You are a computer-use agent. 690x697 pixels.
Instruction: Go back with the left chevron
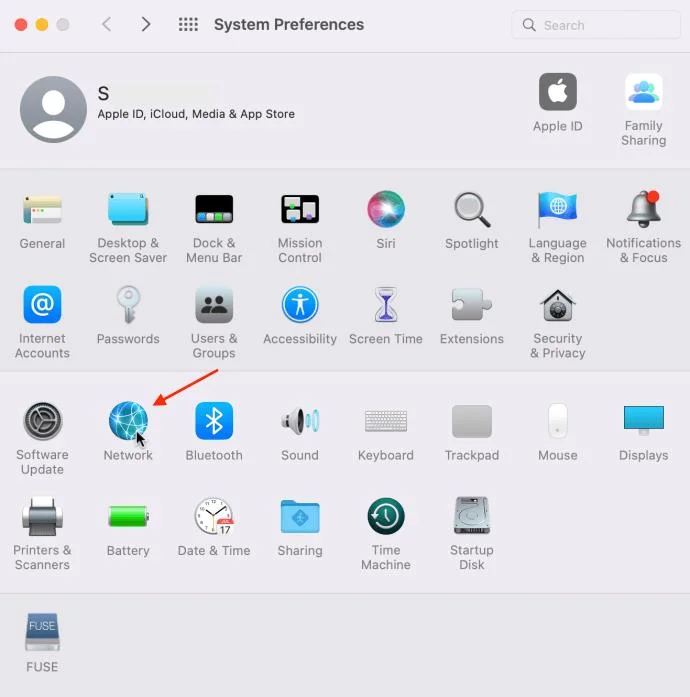[107, 24]
